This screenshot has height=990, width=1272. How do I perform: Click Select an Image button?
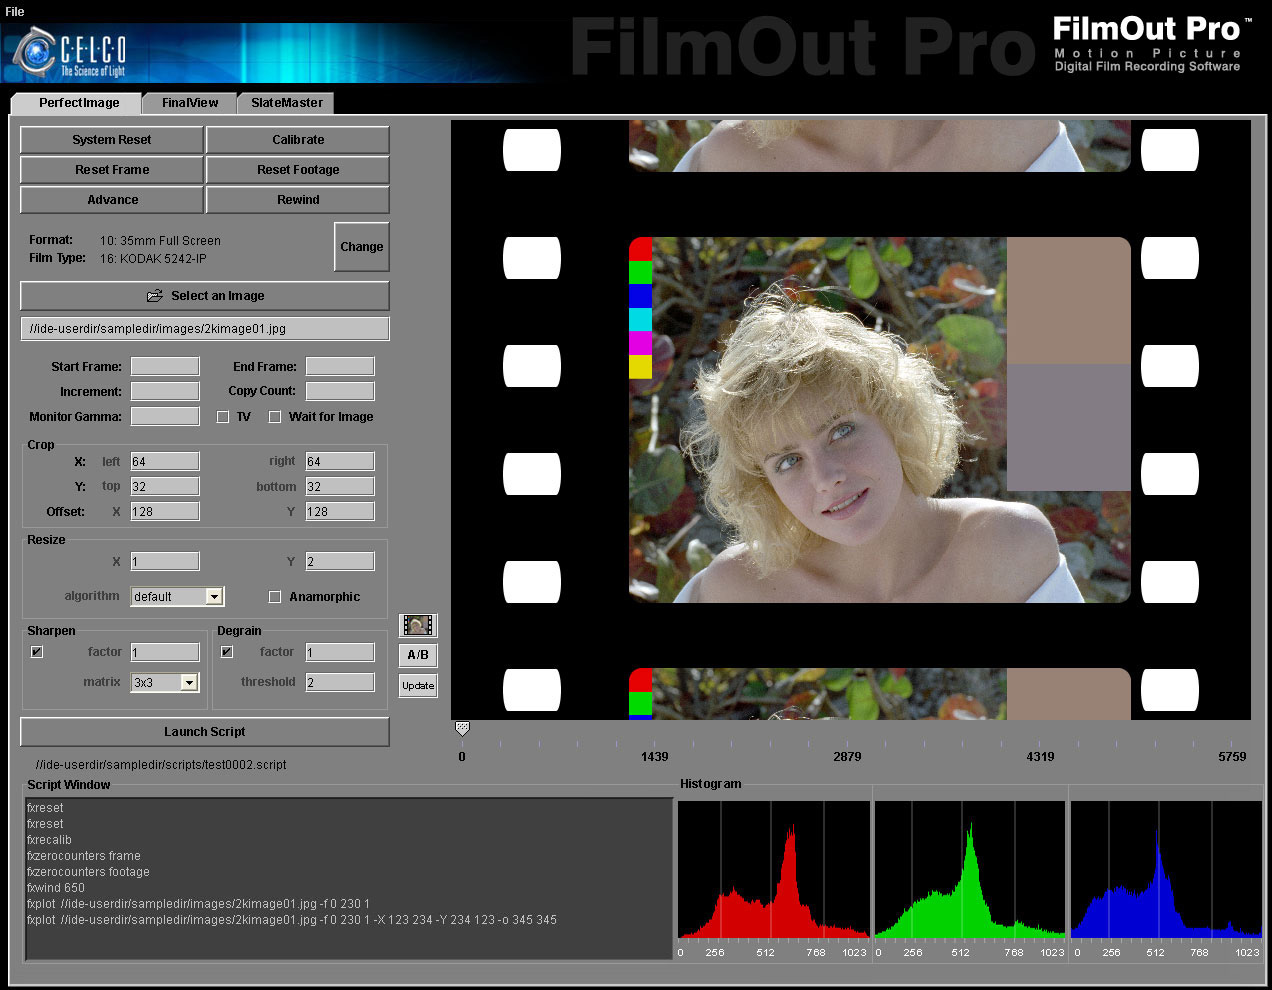pos(205,296)
